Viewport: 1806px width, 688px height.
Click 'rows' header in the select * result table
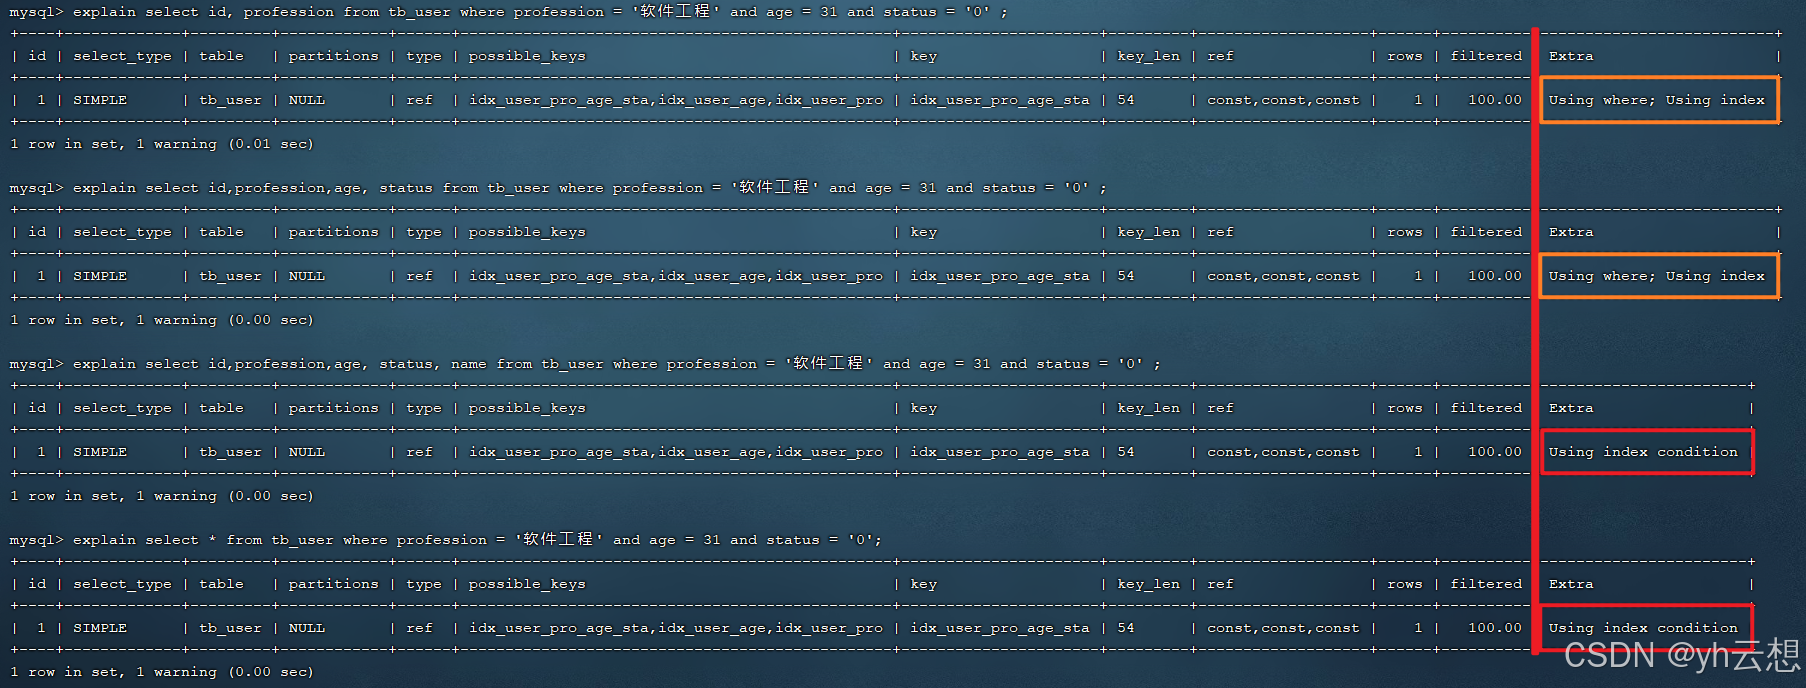point(1405,584)
